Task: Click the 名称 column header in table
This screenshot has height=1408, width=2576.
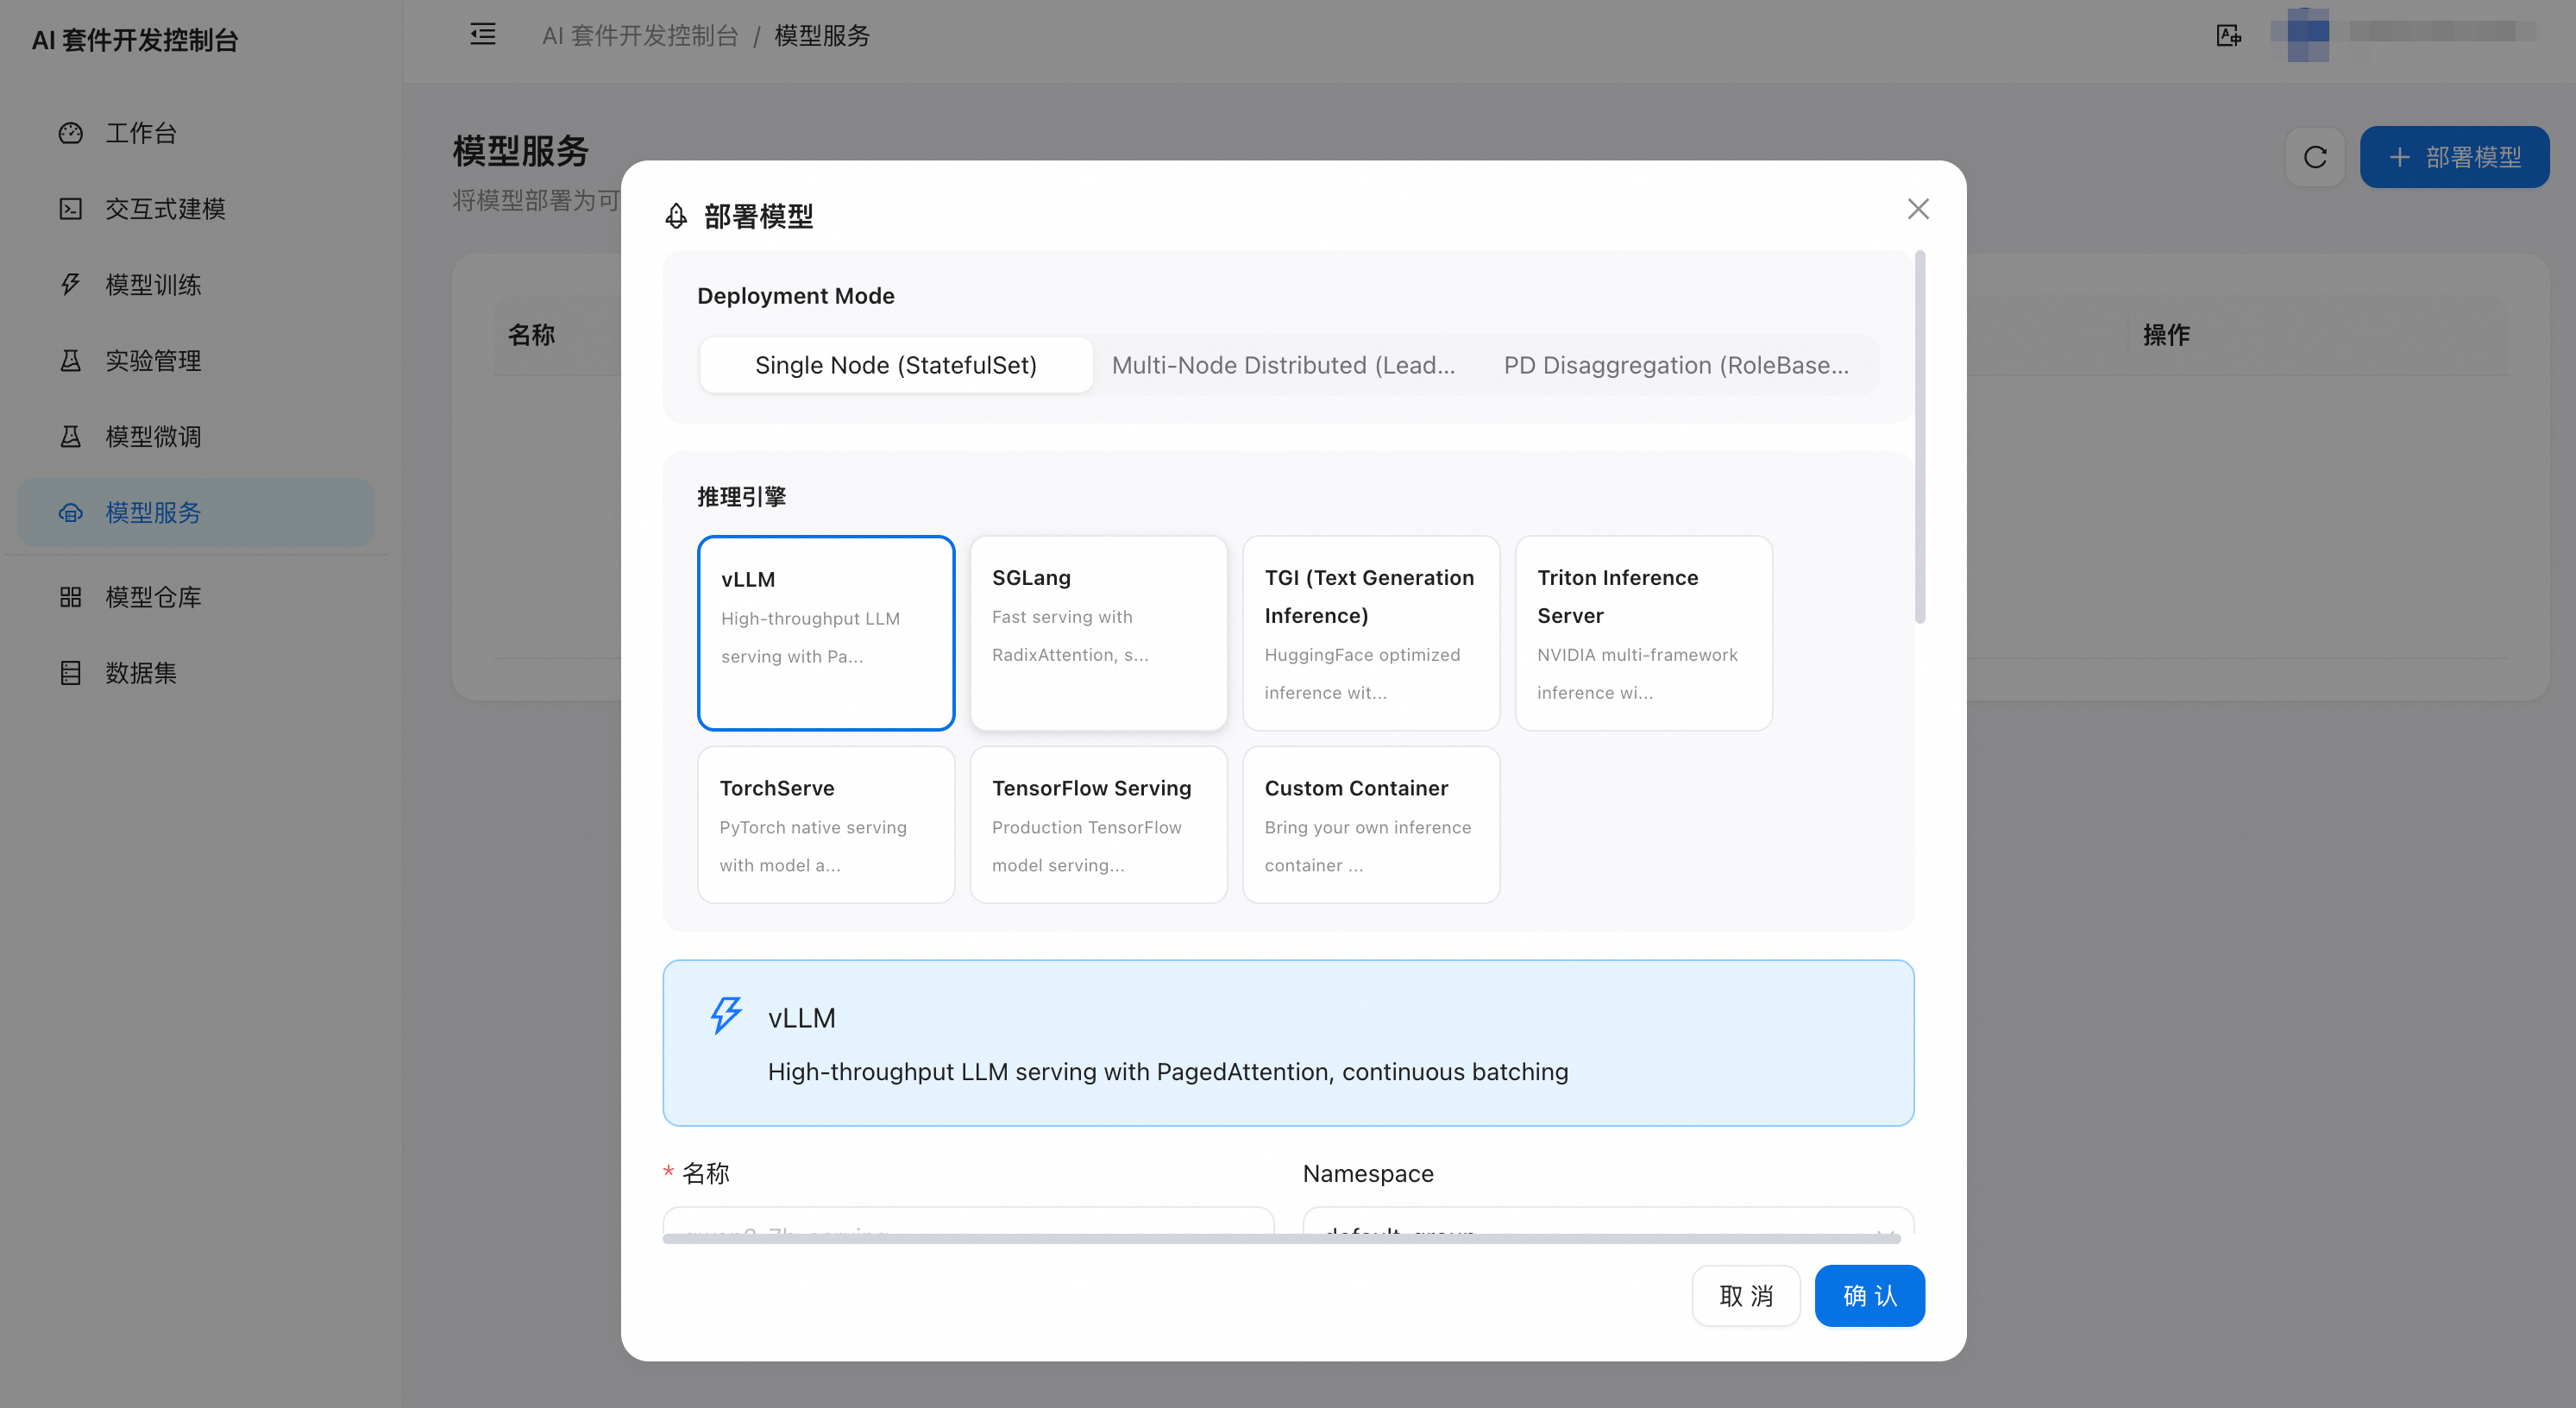Action: point(531,335)
